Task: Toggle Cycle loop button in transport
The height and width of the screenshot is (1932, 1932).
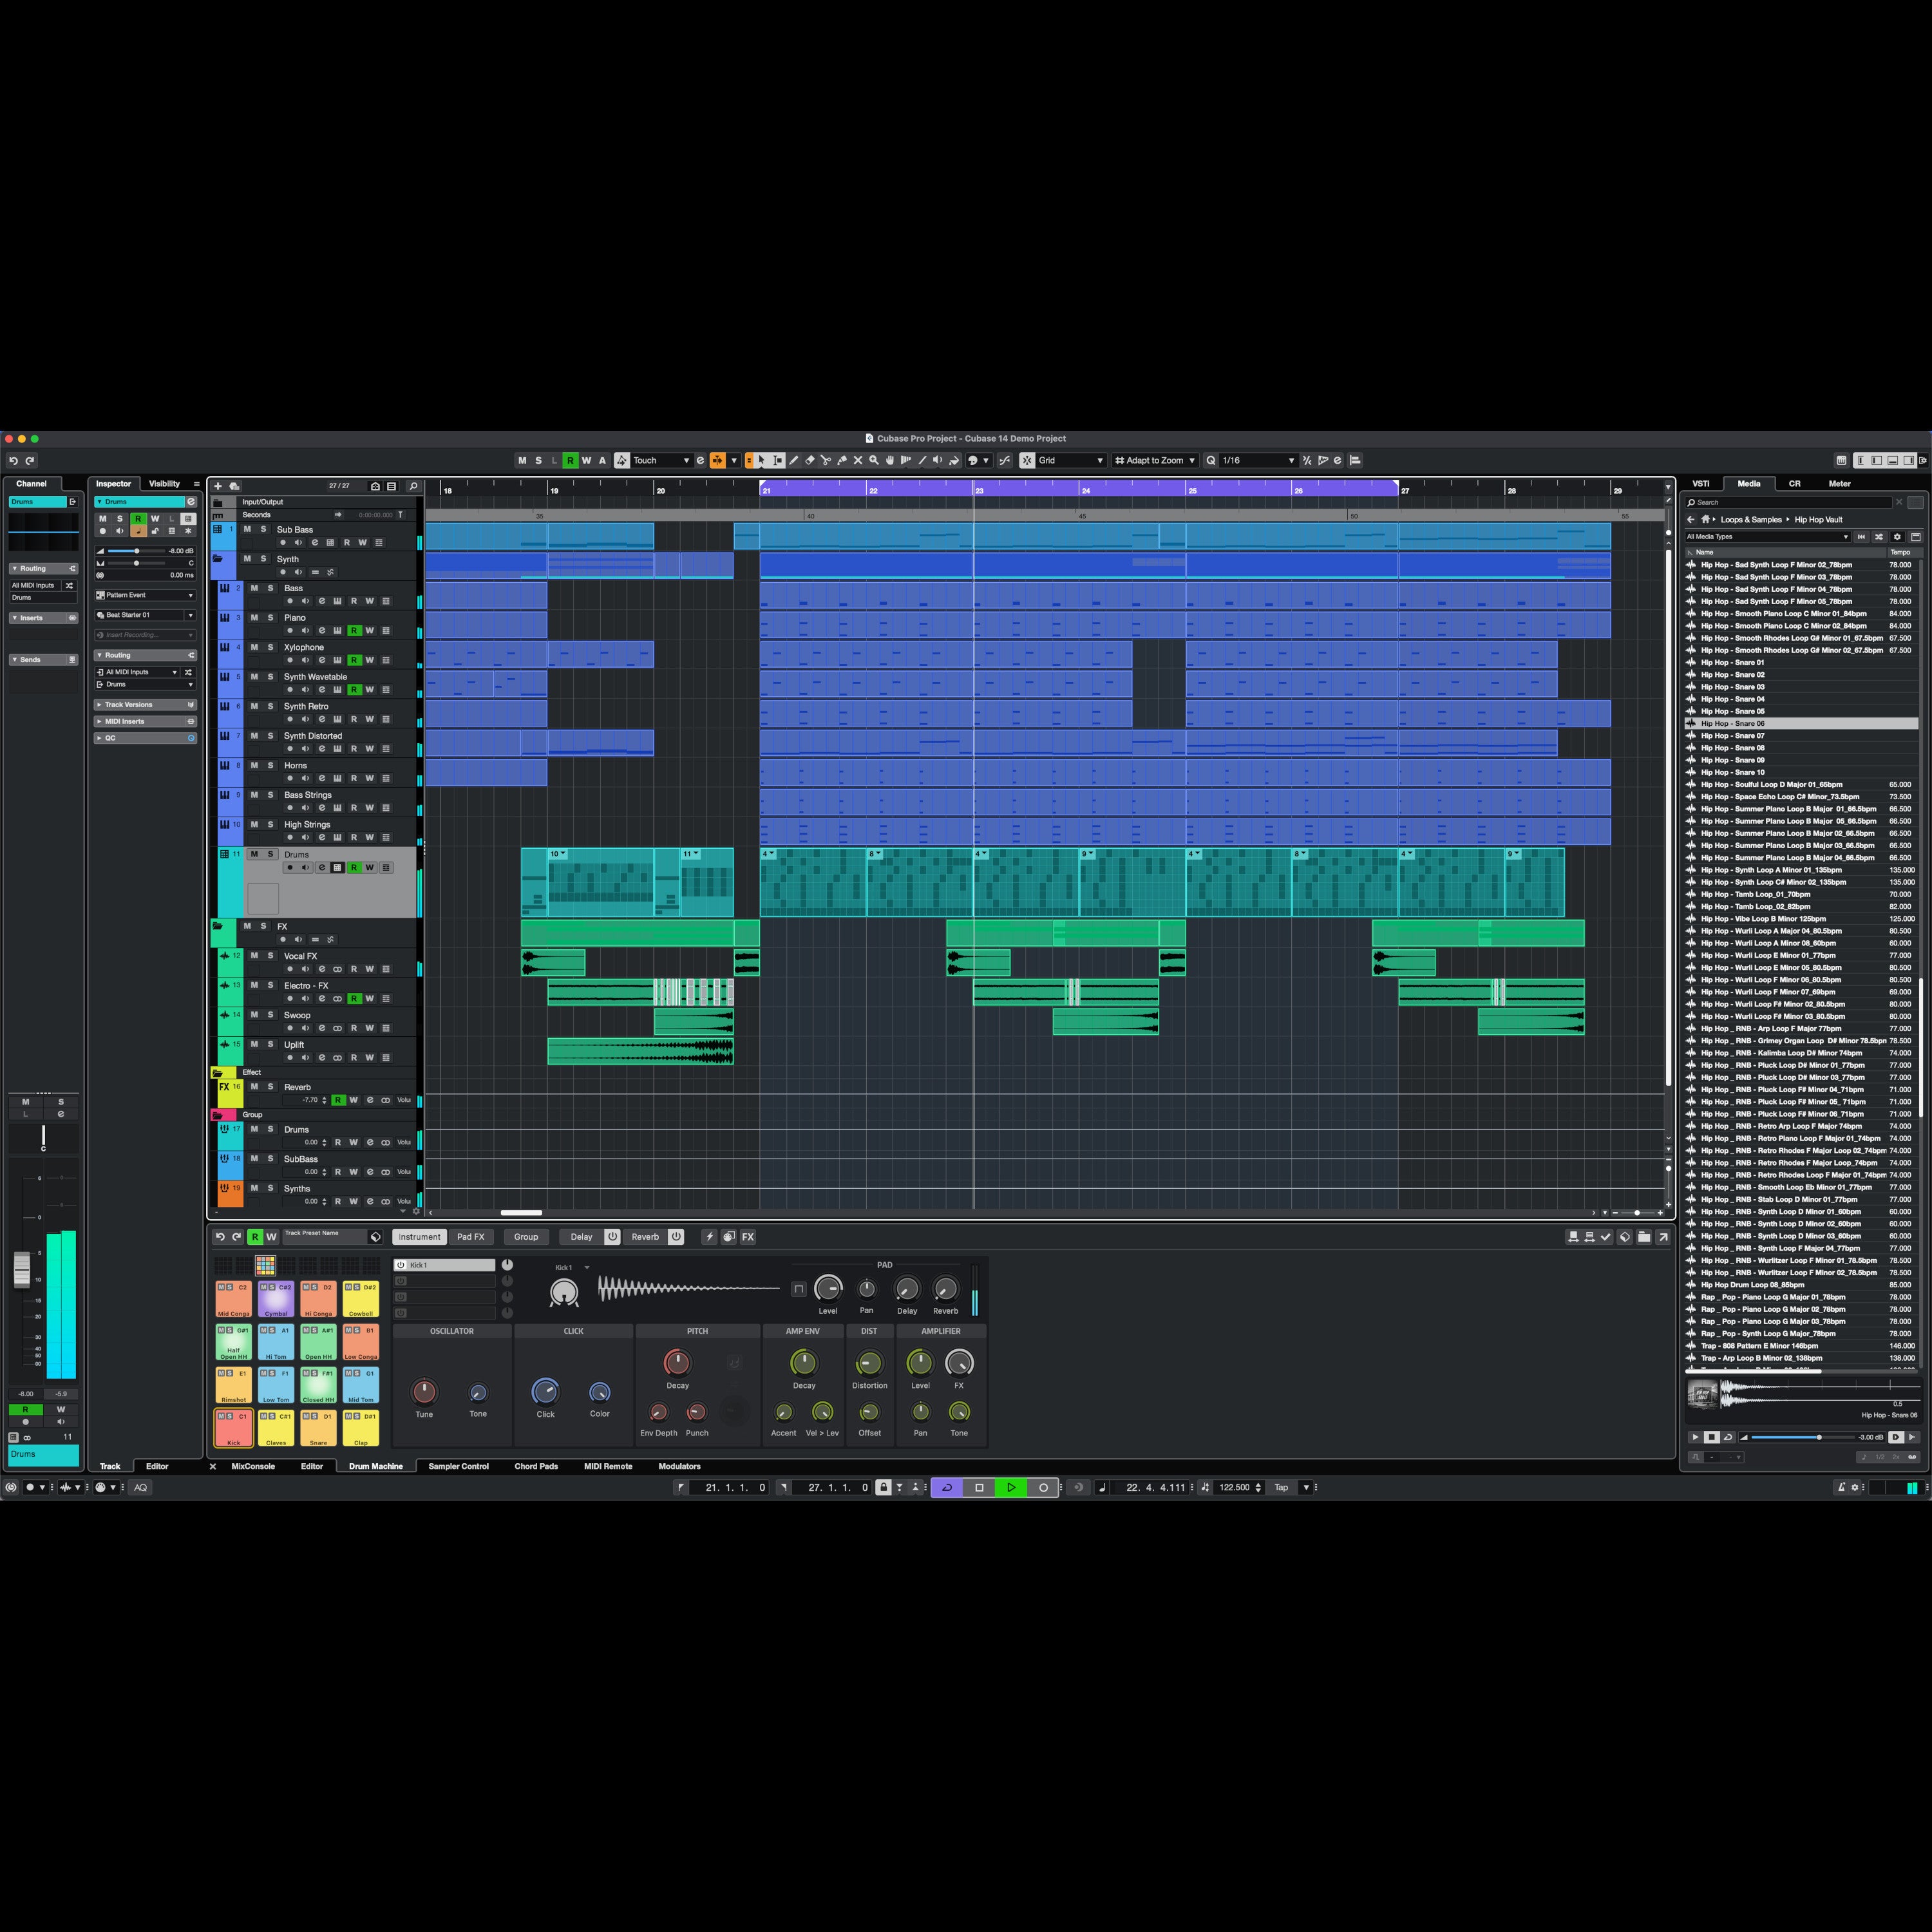Action: [x=947, y=1488]
